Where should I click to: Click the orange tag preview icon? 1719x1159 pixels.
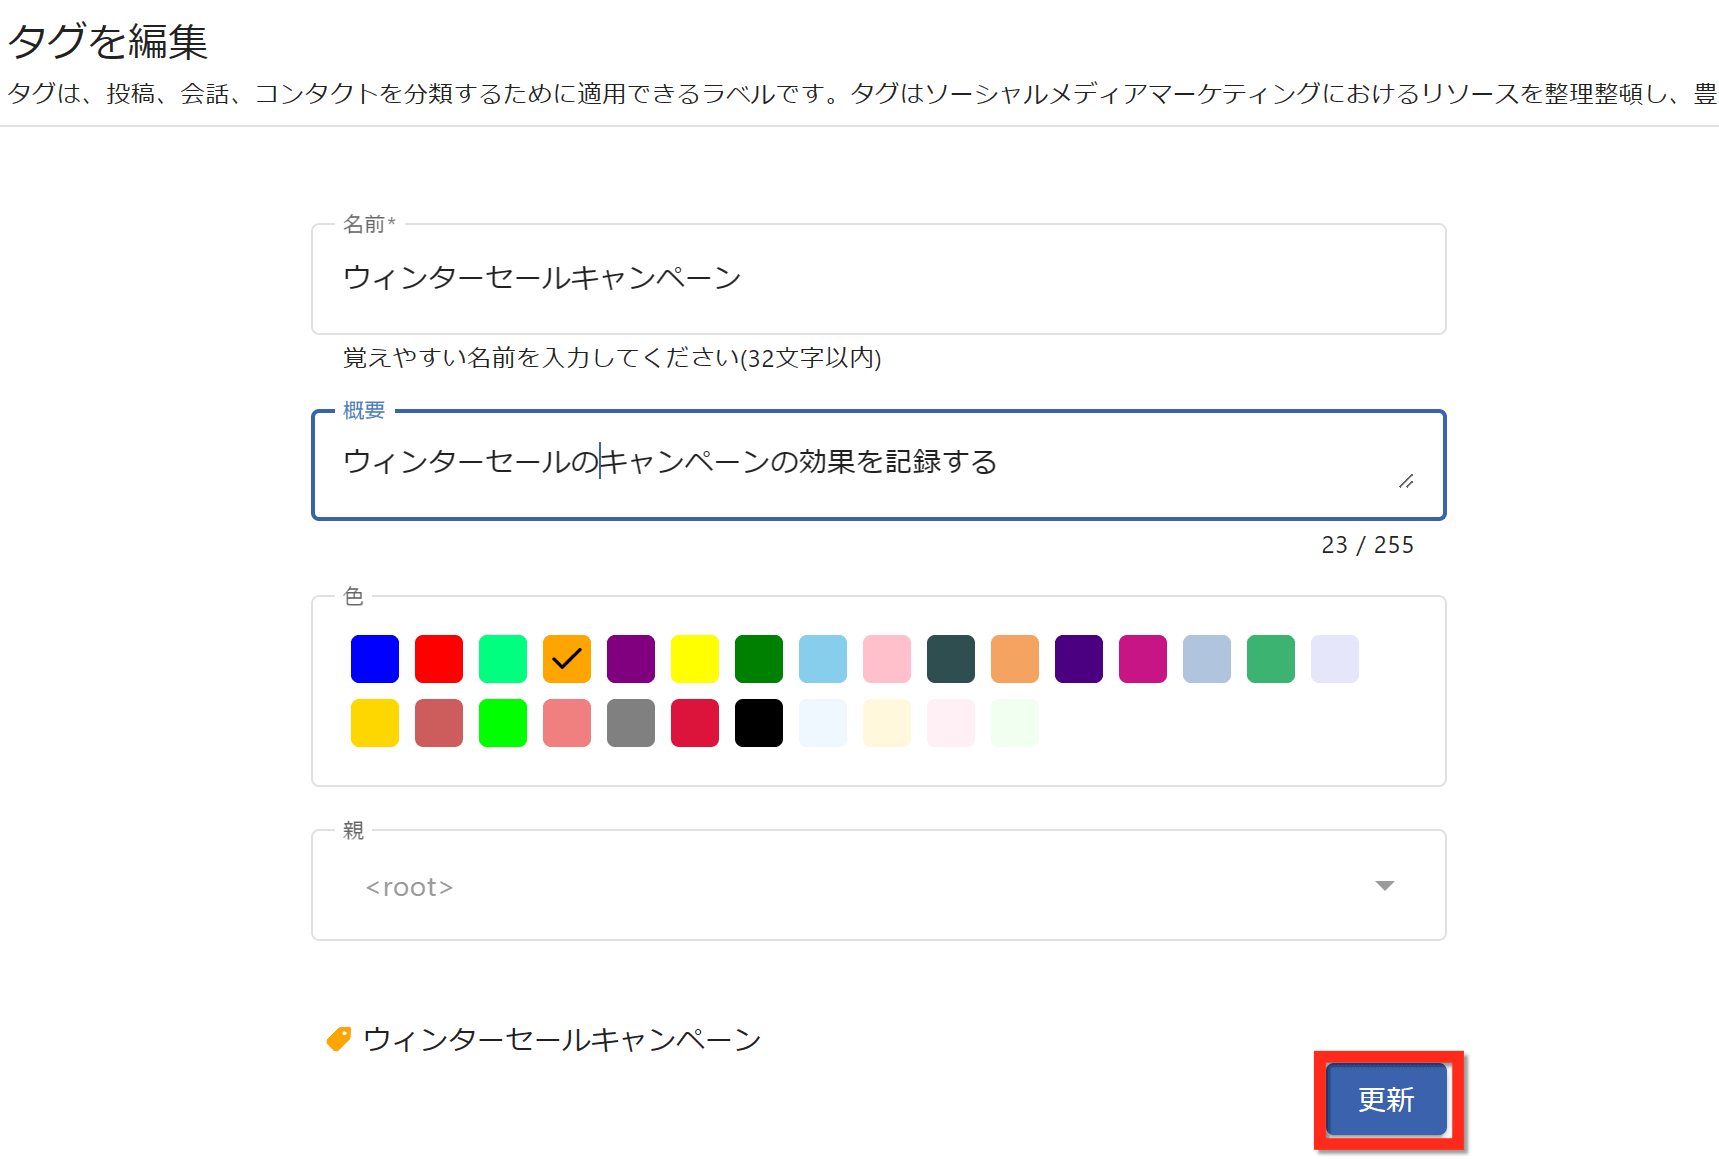[339, 1039]
